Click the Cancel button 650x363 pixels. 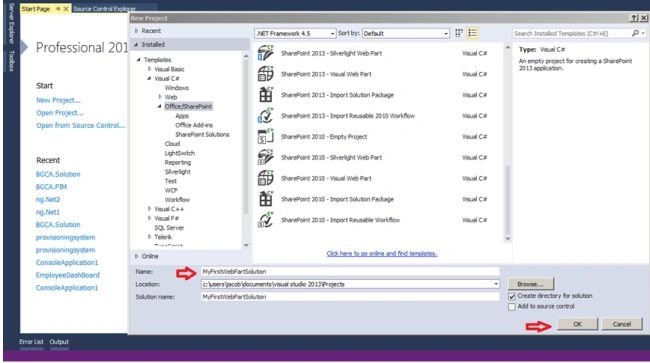coord(622,324)
